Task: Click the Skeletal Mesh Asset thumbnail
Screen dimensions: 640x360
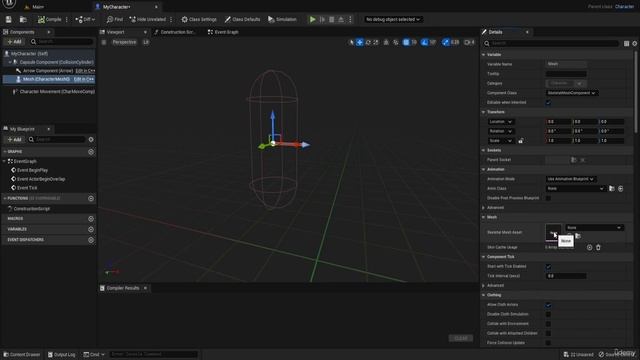Action: point(553,232)
